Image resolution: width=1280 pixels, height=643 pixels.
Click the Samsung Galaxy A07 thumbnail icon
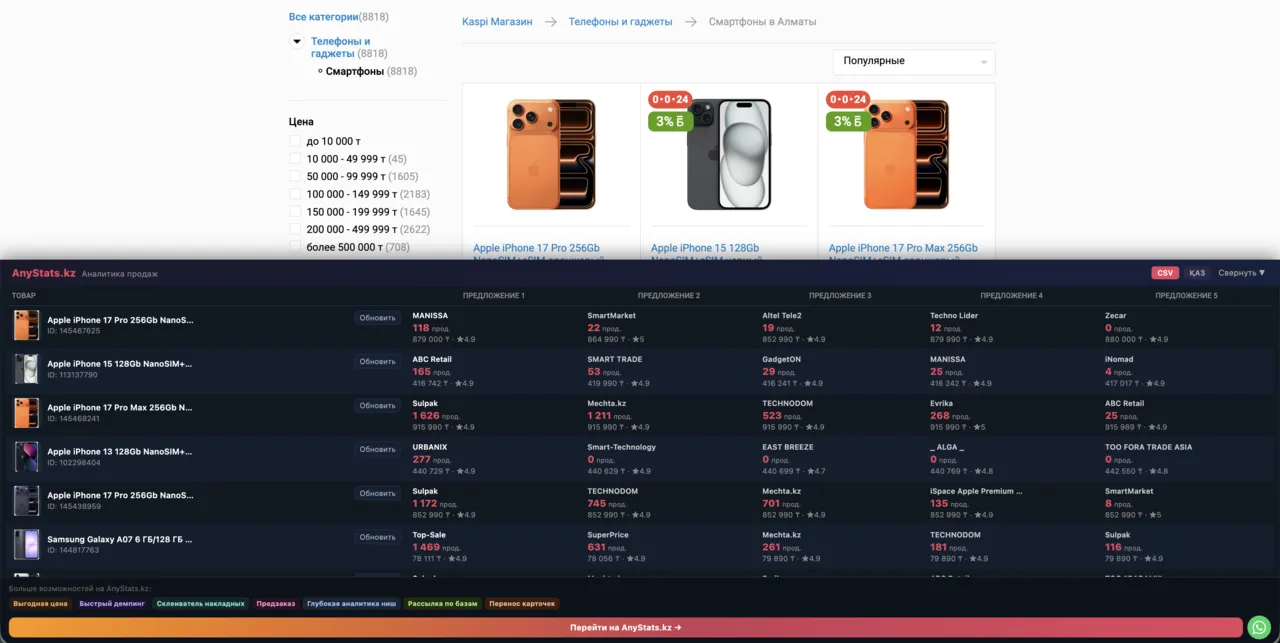(x=26, y=544)
